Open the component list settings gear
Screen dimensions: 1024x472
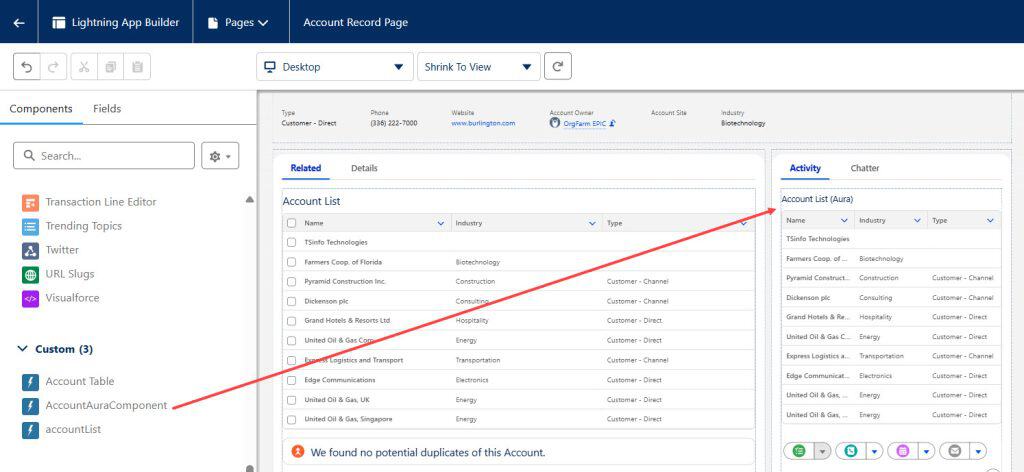(x=220, y=156)
